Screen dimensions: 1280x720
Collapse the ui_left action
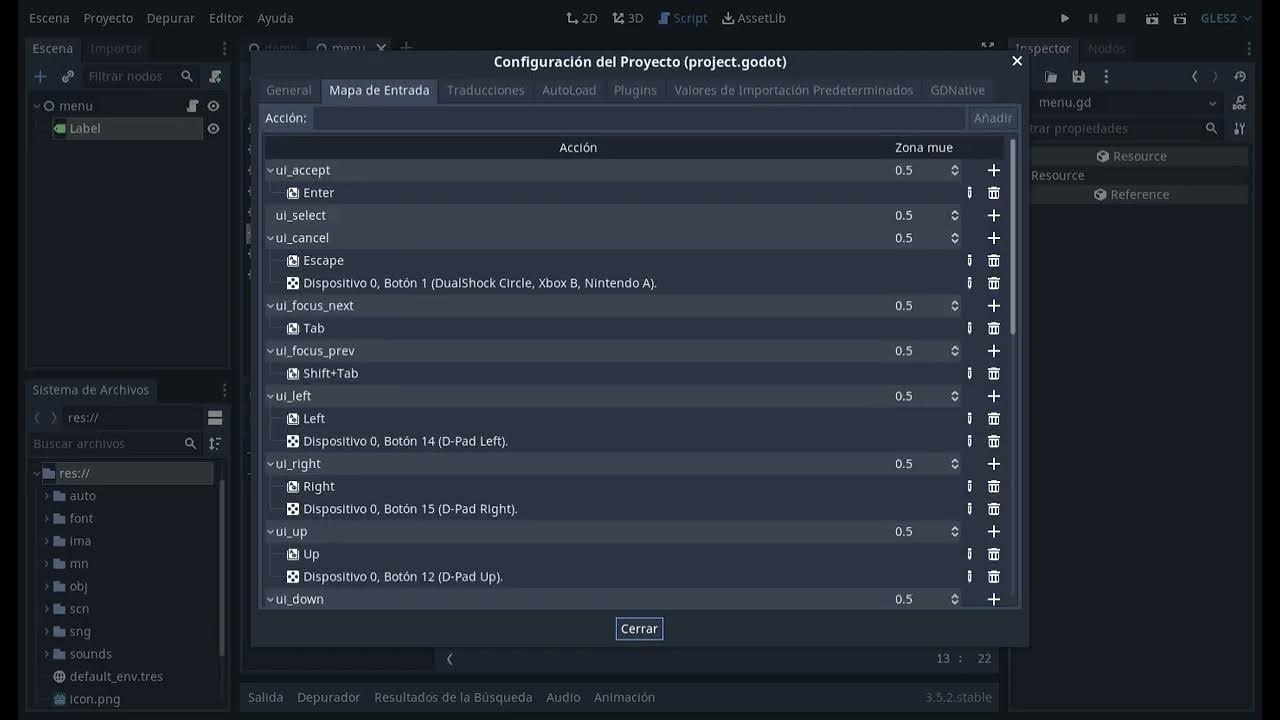pos(270,396)
